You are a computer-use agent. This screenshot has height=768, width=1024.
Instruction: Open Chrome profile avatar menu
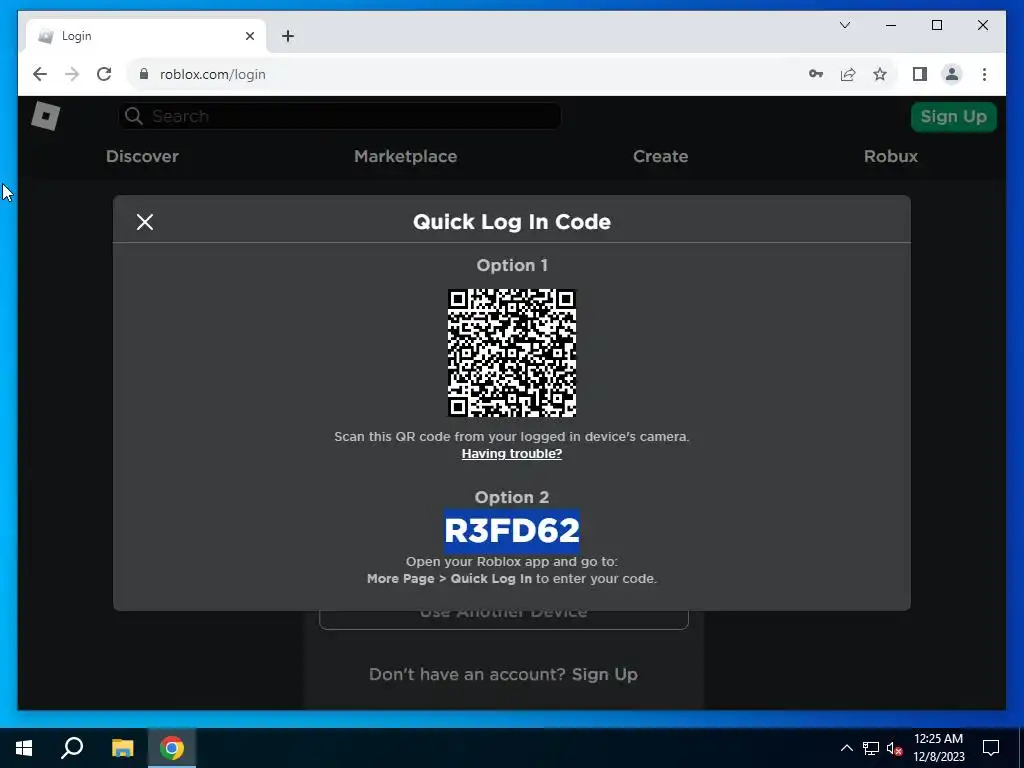click(952, 74)
